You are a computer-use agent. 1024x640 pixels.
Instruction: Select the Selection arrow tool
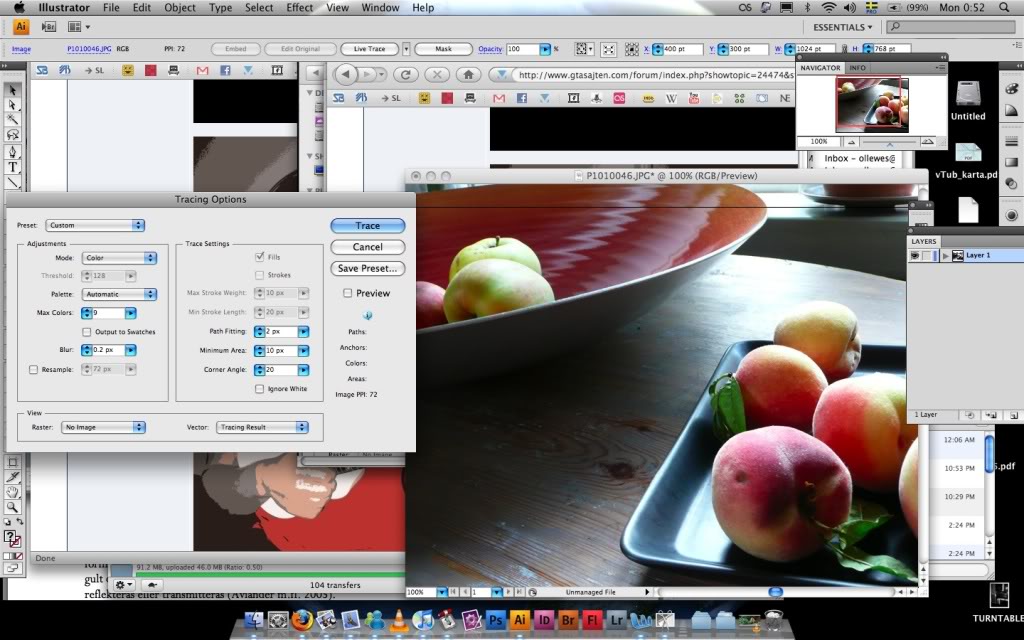coord(12,89)
